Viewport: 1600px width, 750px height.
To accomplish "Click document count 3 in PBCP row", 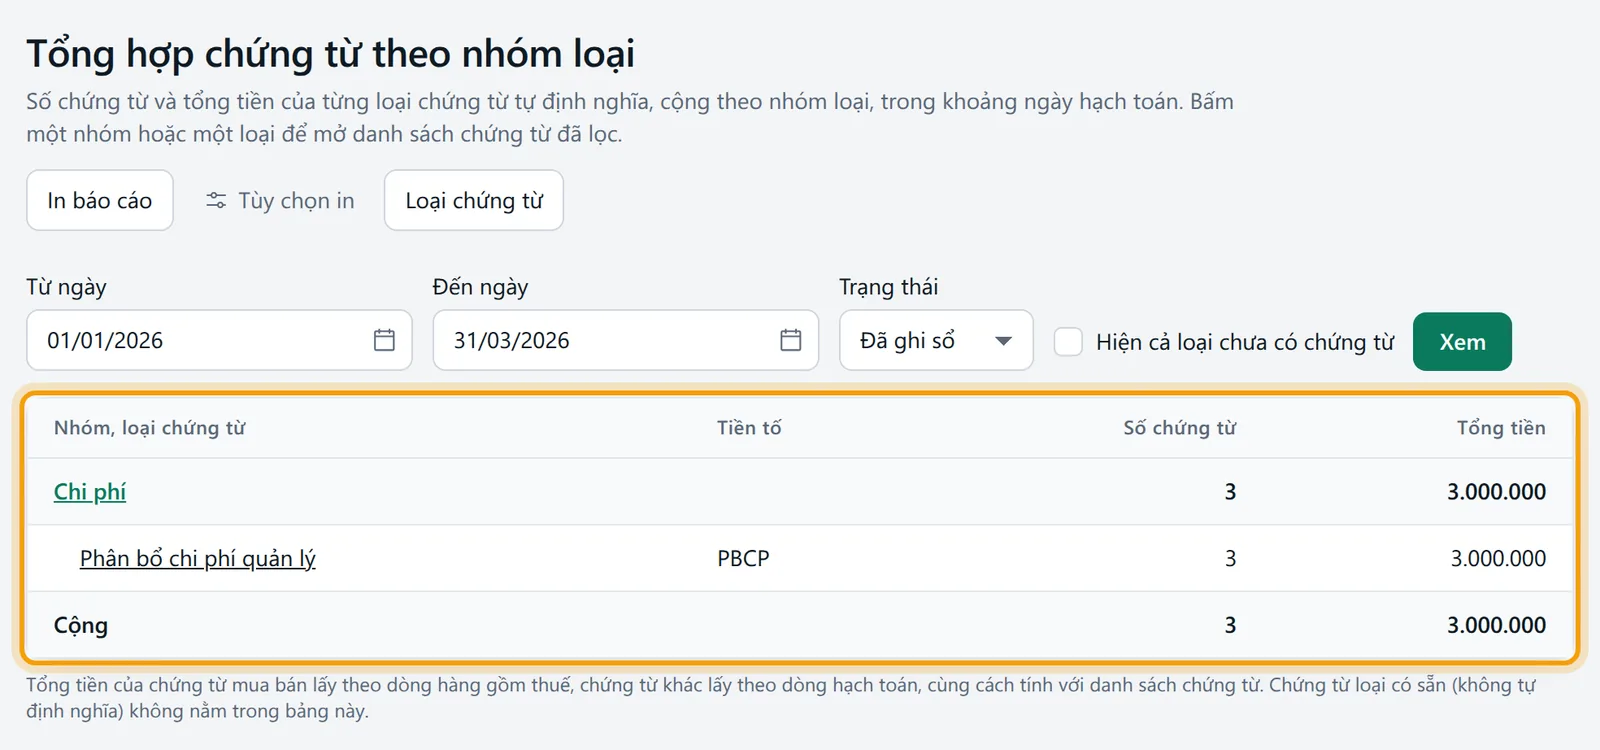I will [x=1230, y=558].
